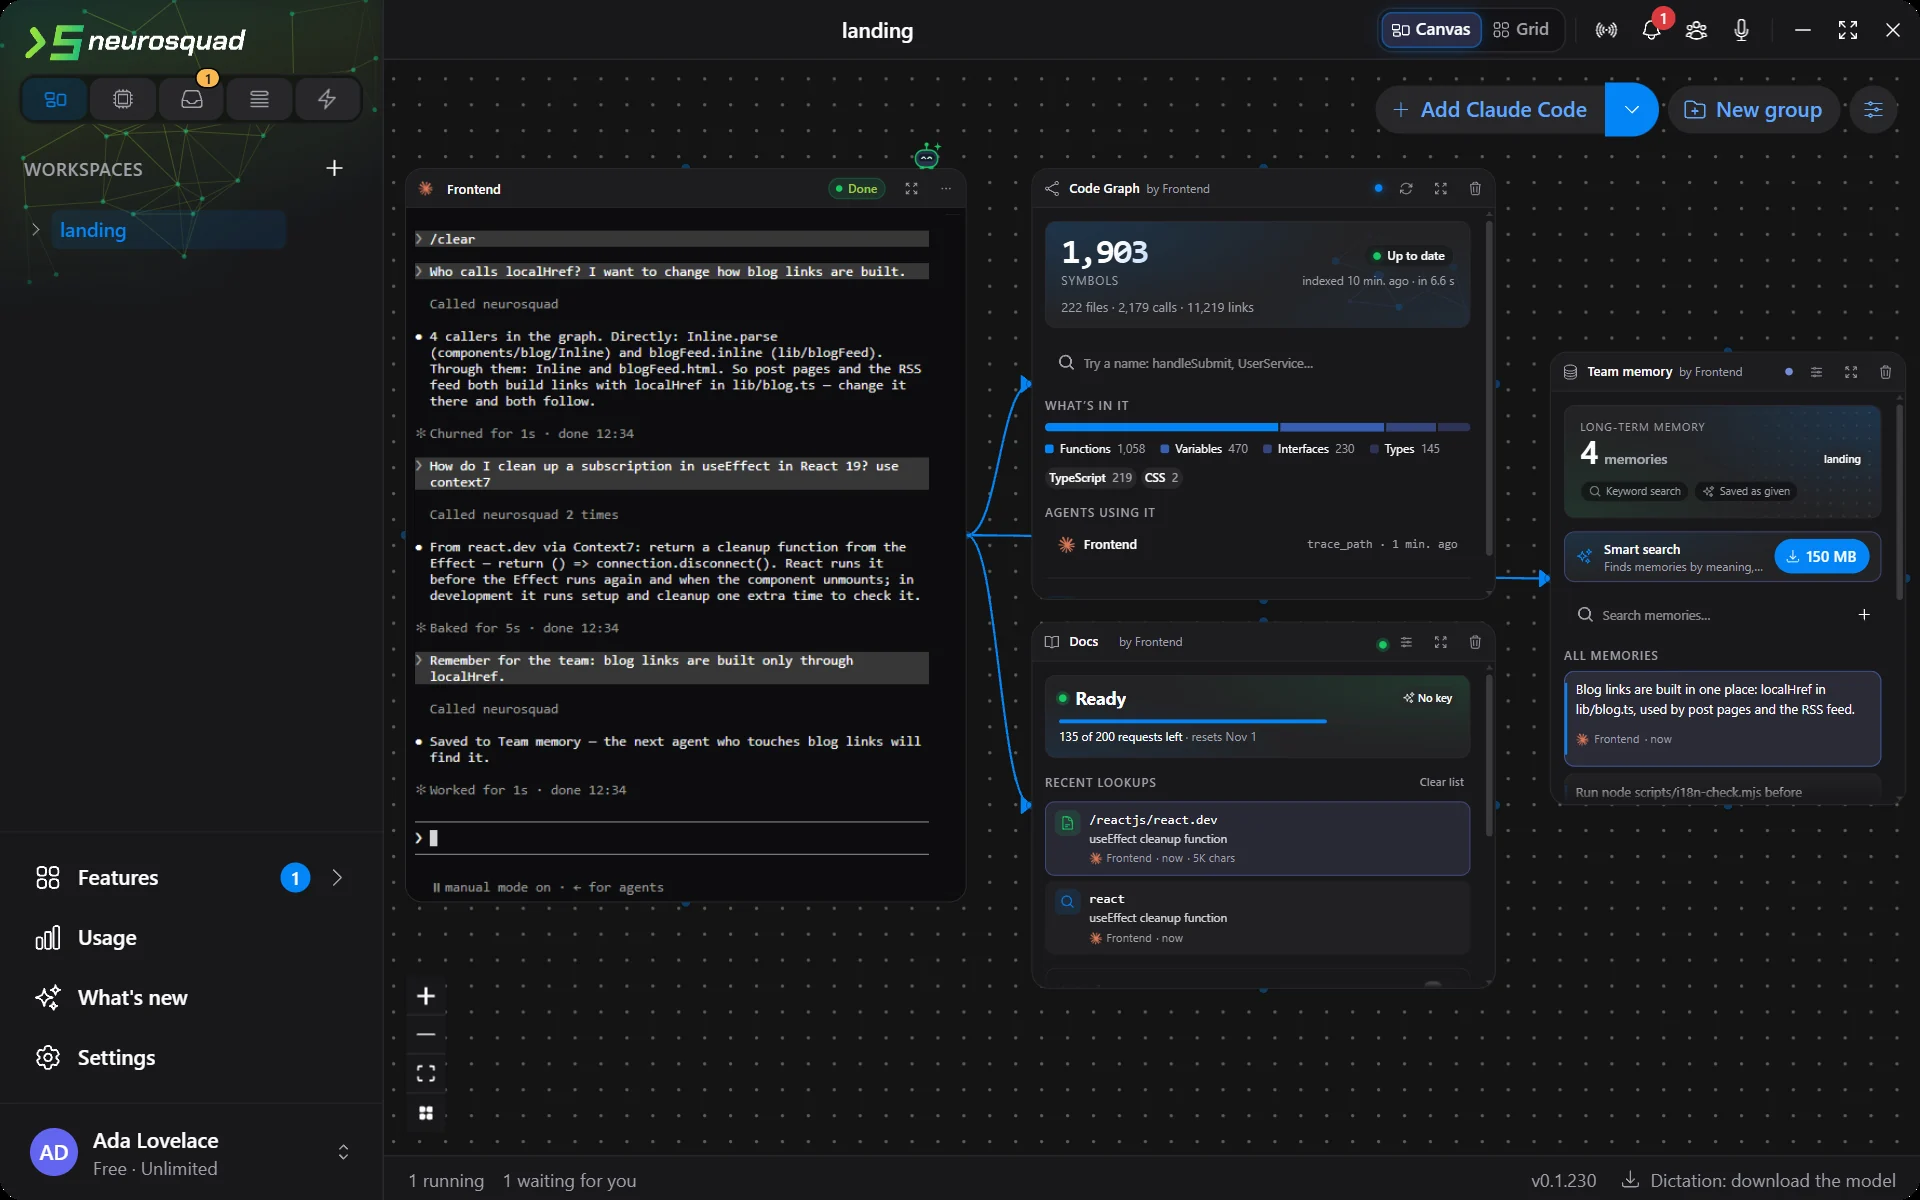Open the canvas layout sidebar tab
This screenshot has height=1200, width=1920.
(55, 99)
